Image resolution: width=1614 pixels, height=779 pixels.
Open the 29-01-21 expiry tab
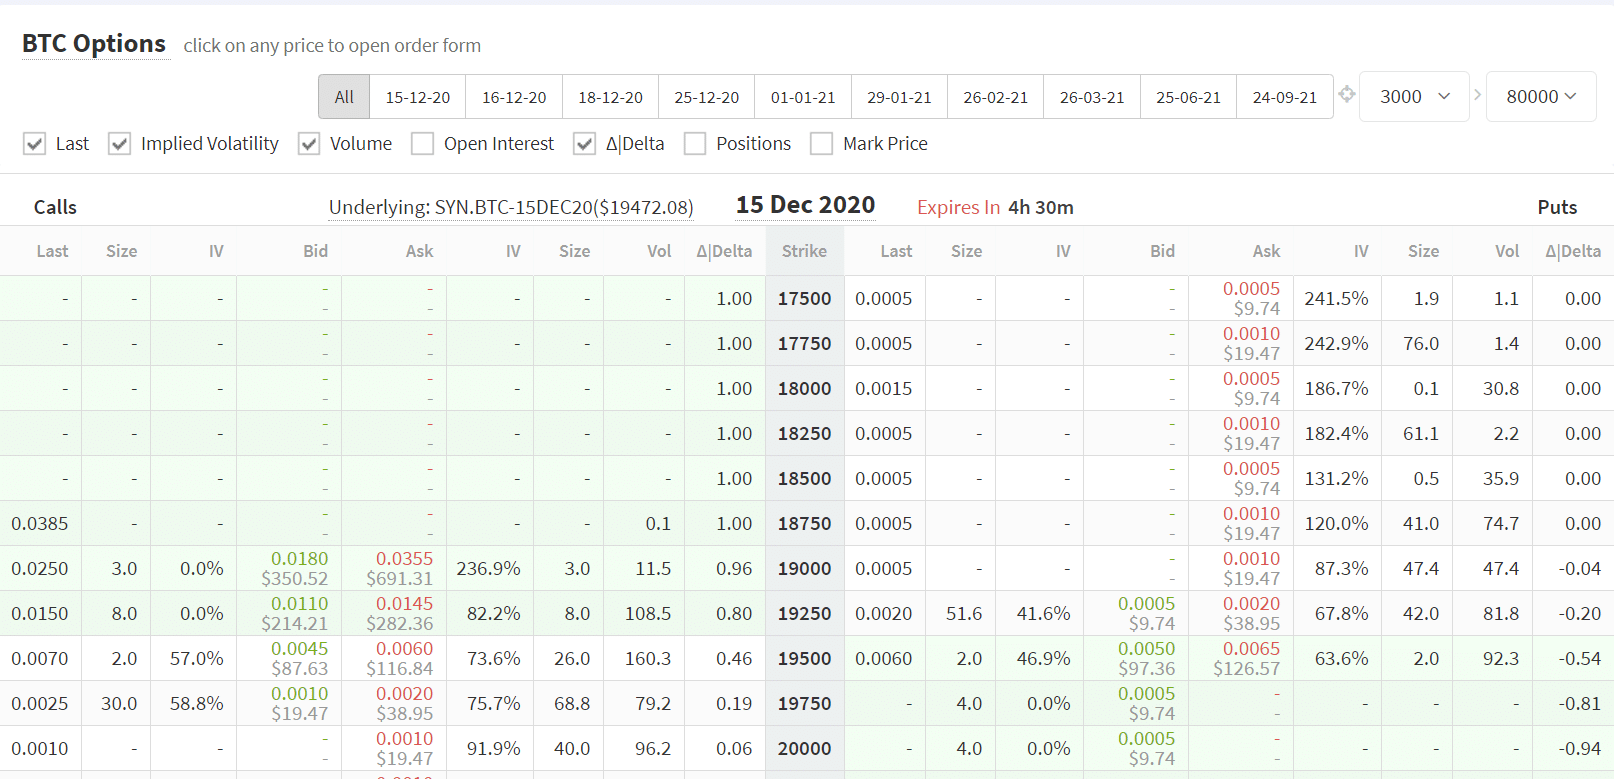click(899, 97)
